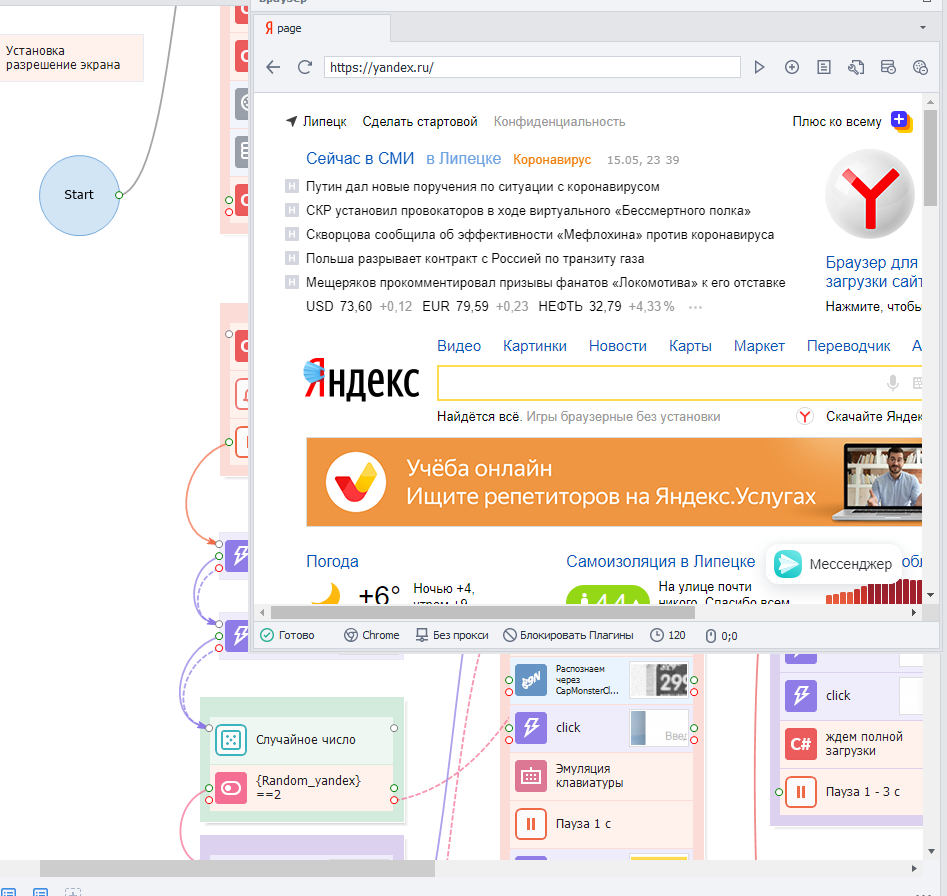Open the Погода weather link
Viewport: 947px width, 896px height.
click(332, 562)
